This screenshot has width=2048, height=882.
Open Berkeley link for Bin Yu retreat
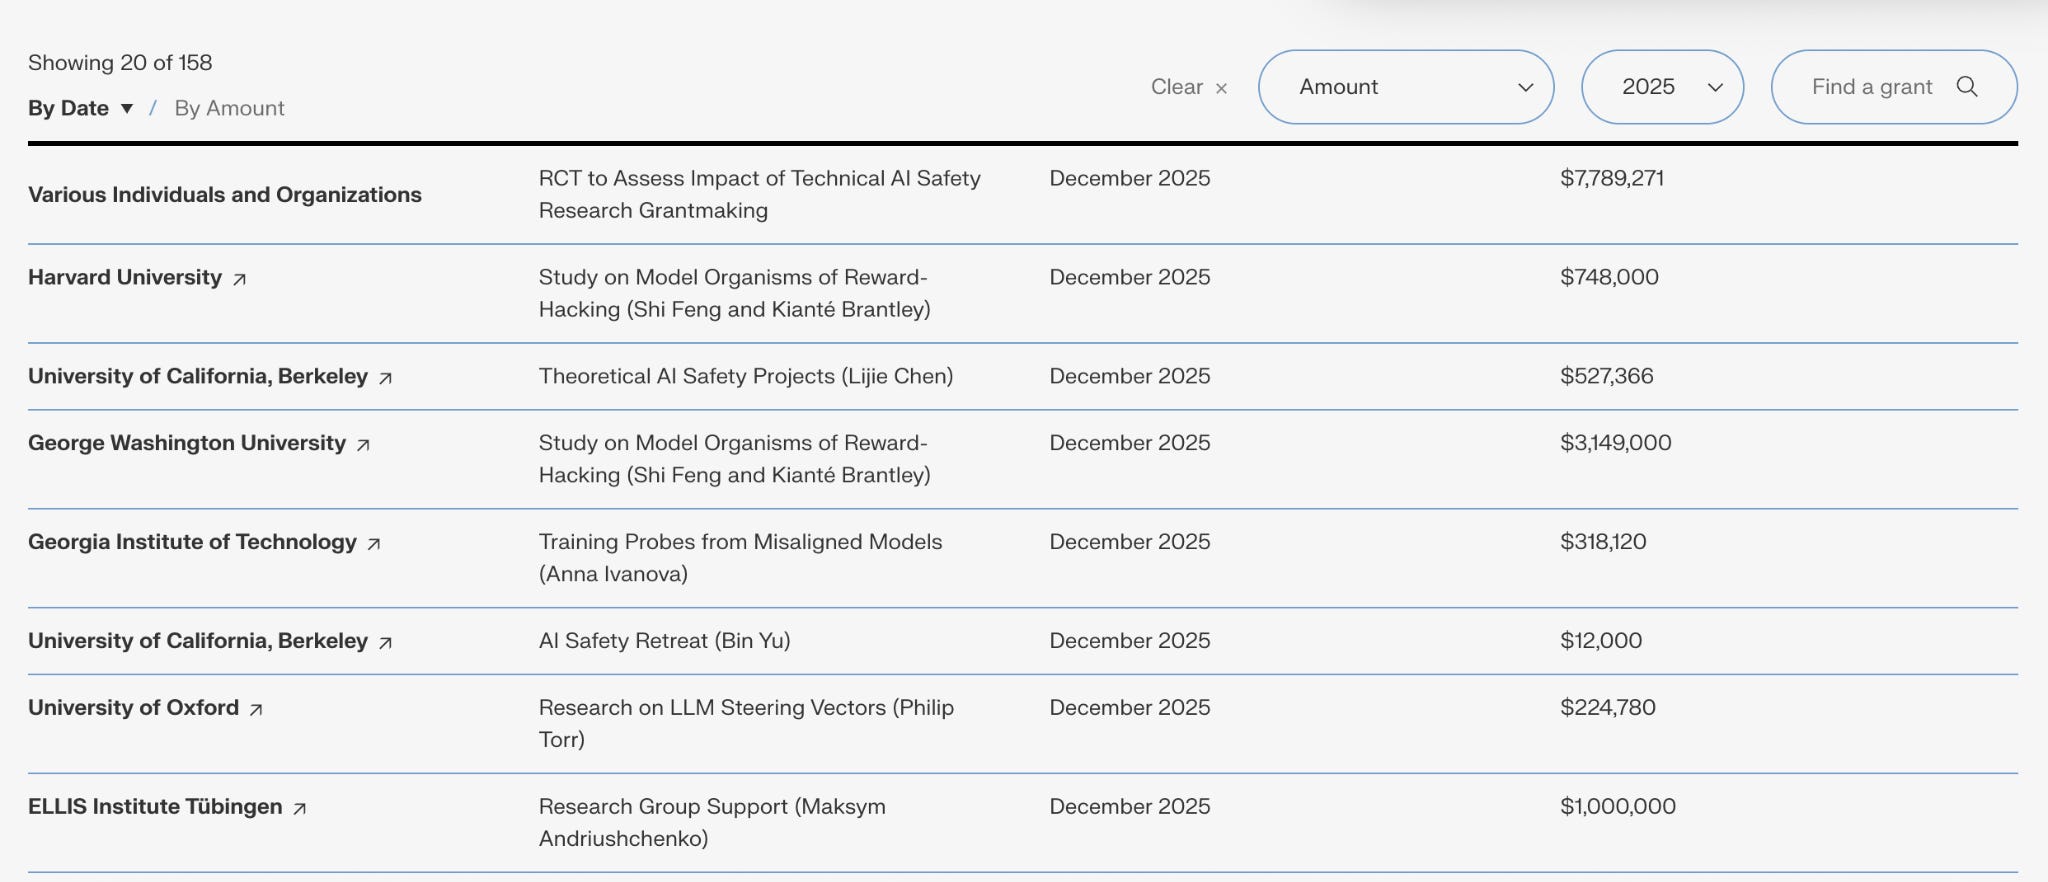(x=198, y=640)
